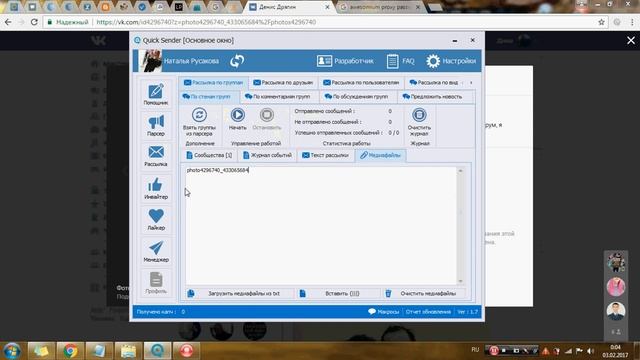Click the taskbar clock
Viewport: 640px width, 360px height.
tap(615, 351)
